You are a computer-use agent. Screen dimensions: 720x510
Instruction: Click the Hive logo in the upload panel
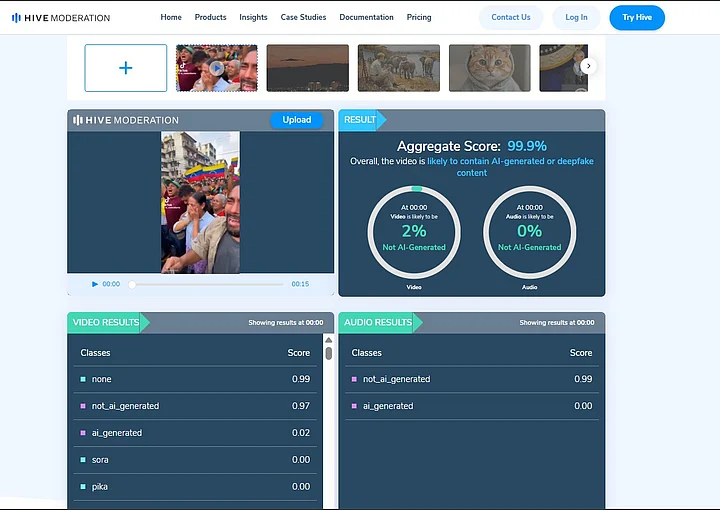coord(125,120)
